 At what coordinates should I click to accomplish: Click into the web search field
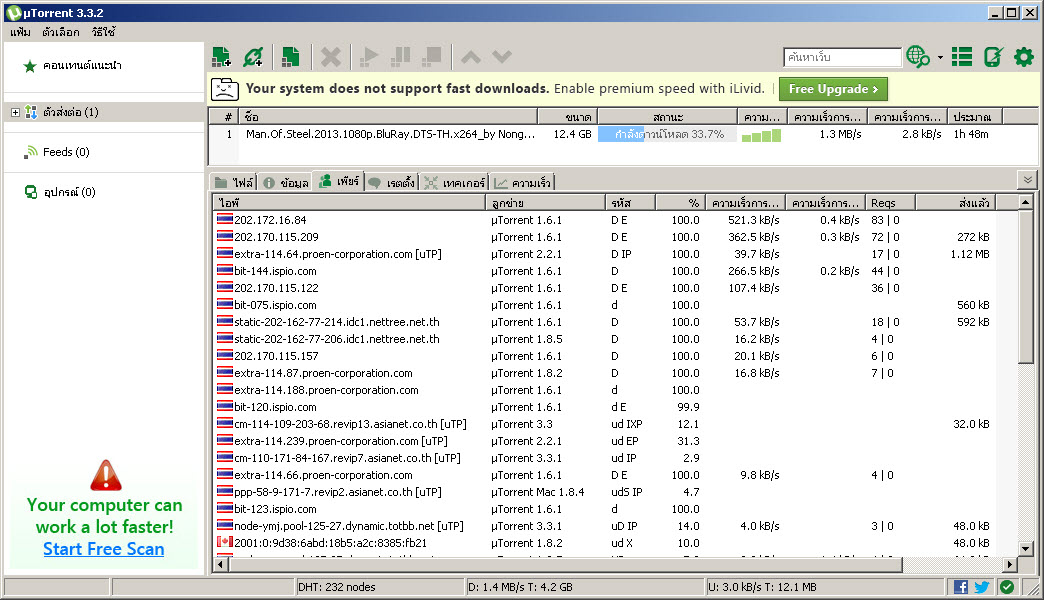point(842,57)
